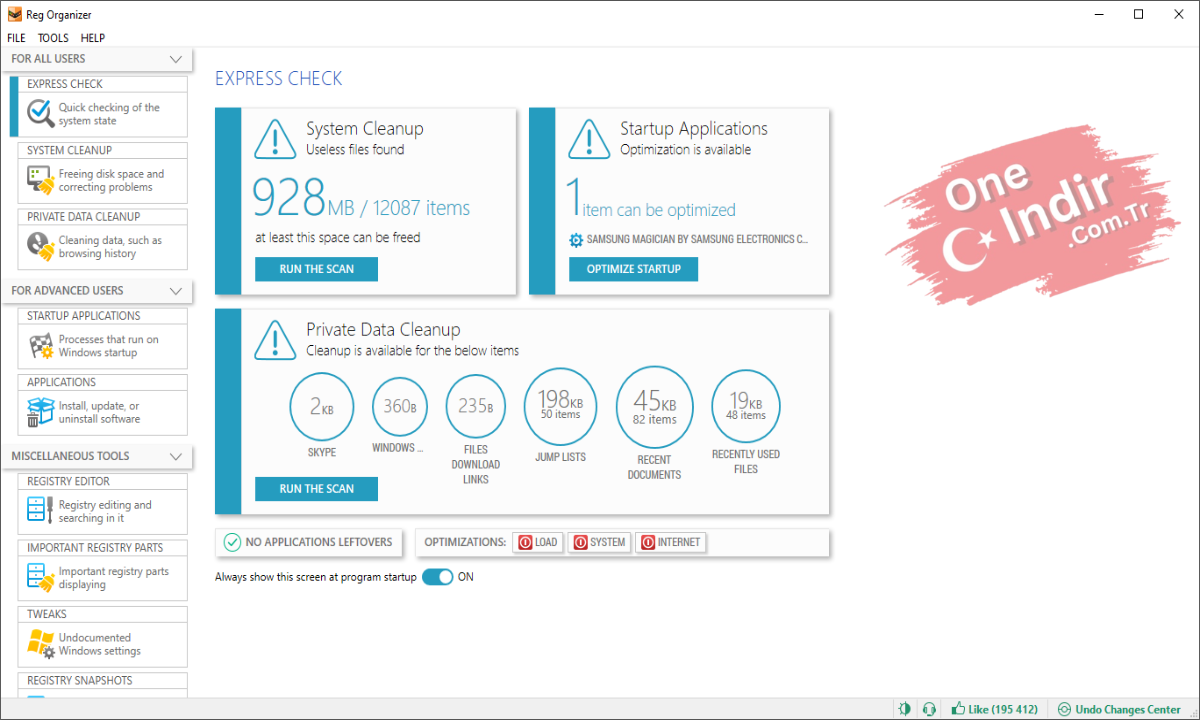Click 'Install, update, or uninstall software'
Screen dimensions: 1200x720
(x=99, y=412)
